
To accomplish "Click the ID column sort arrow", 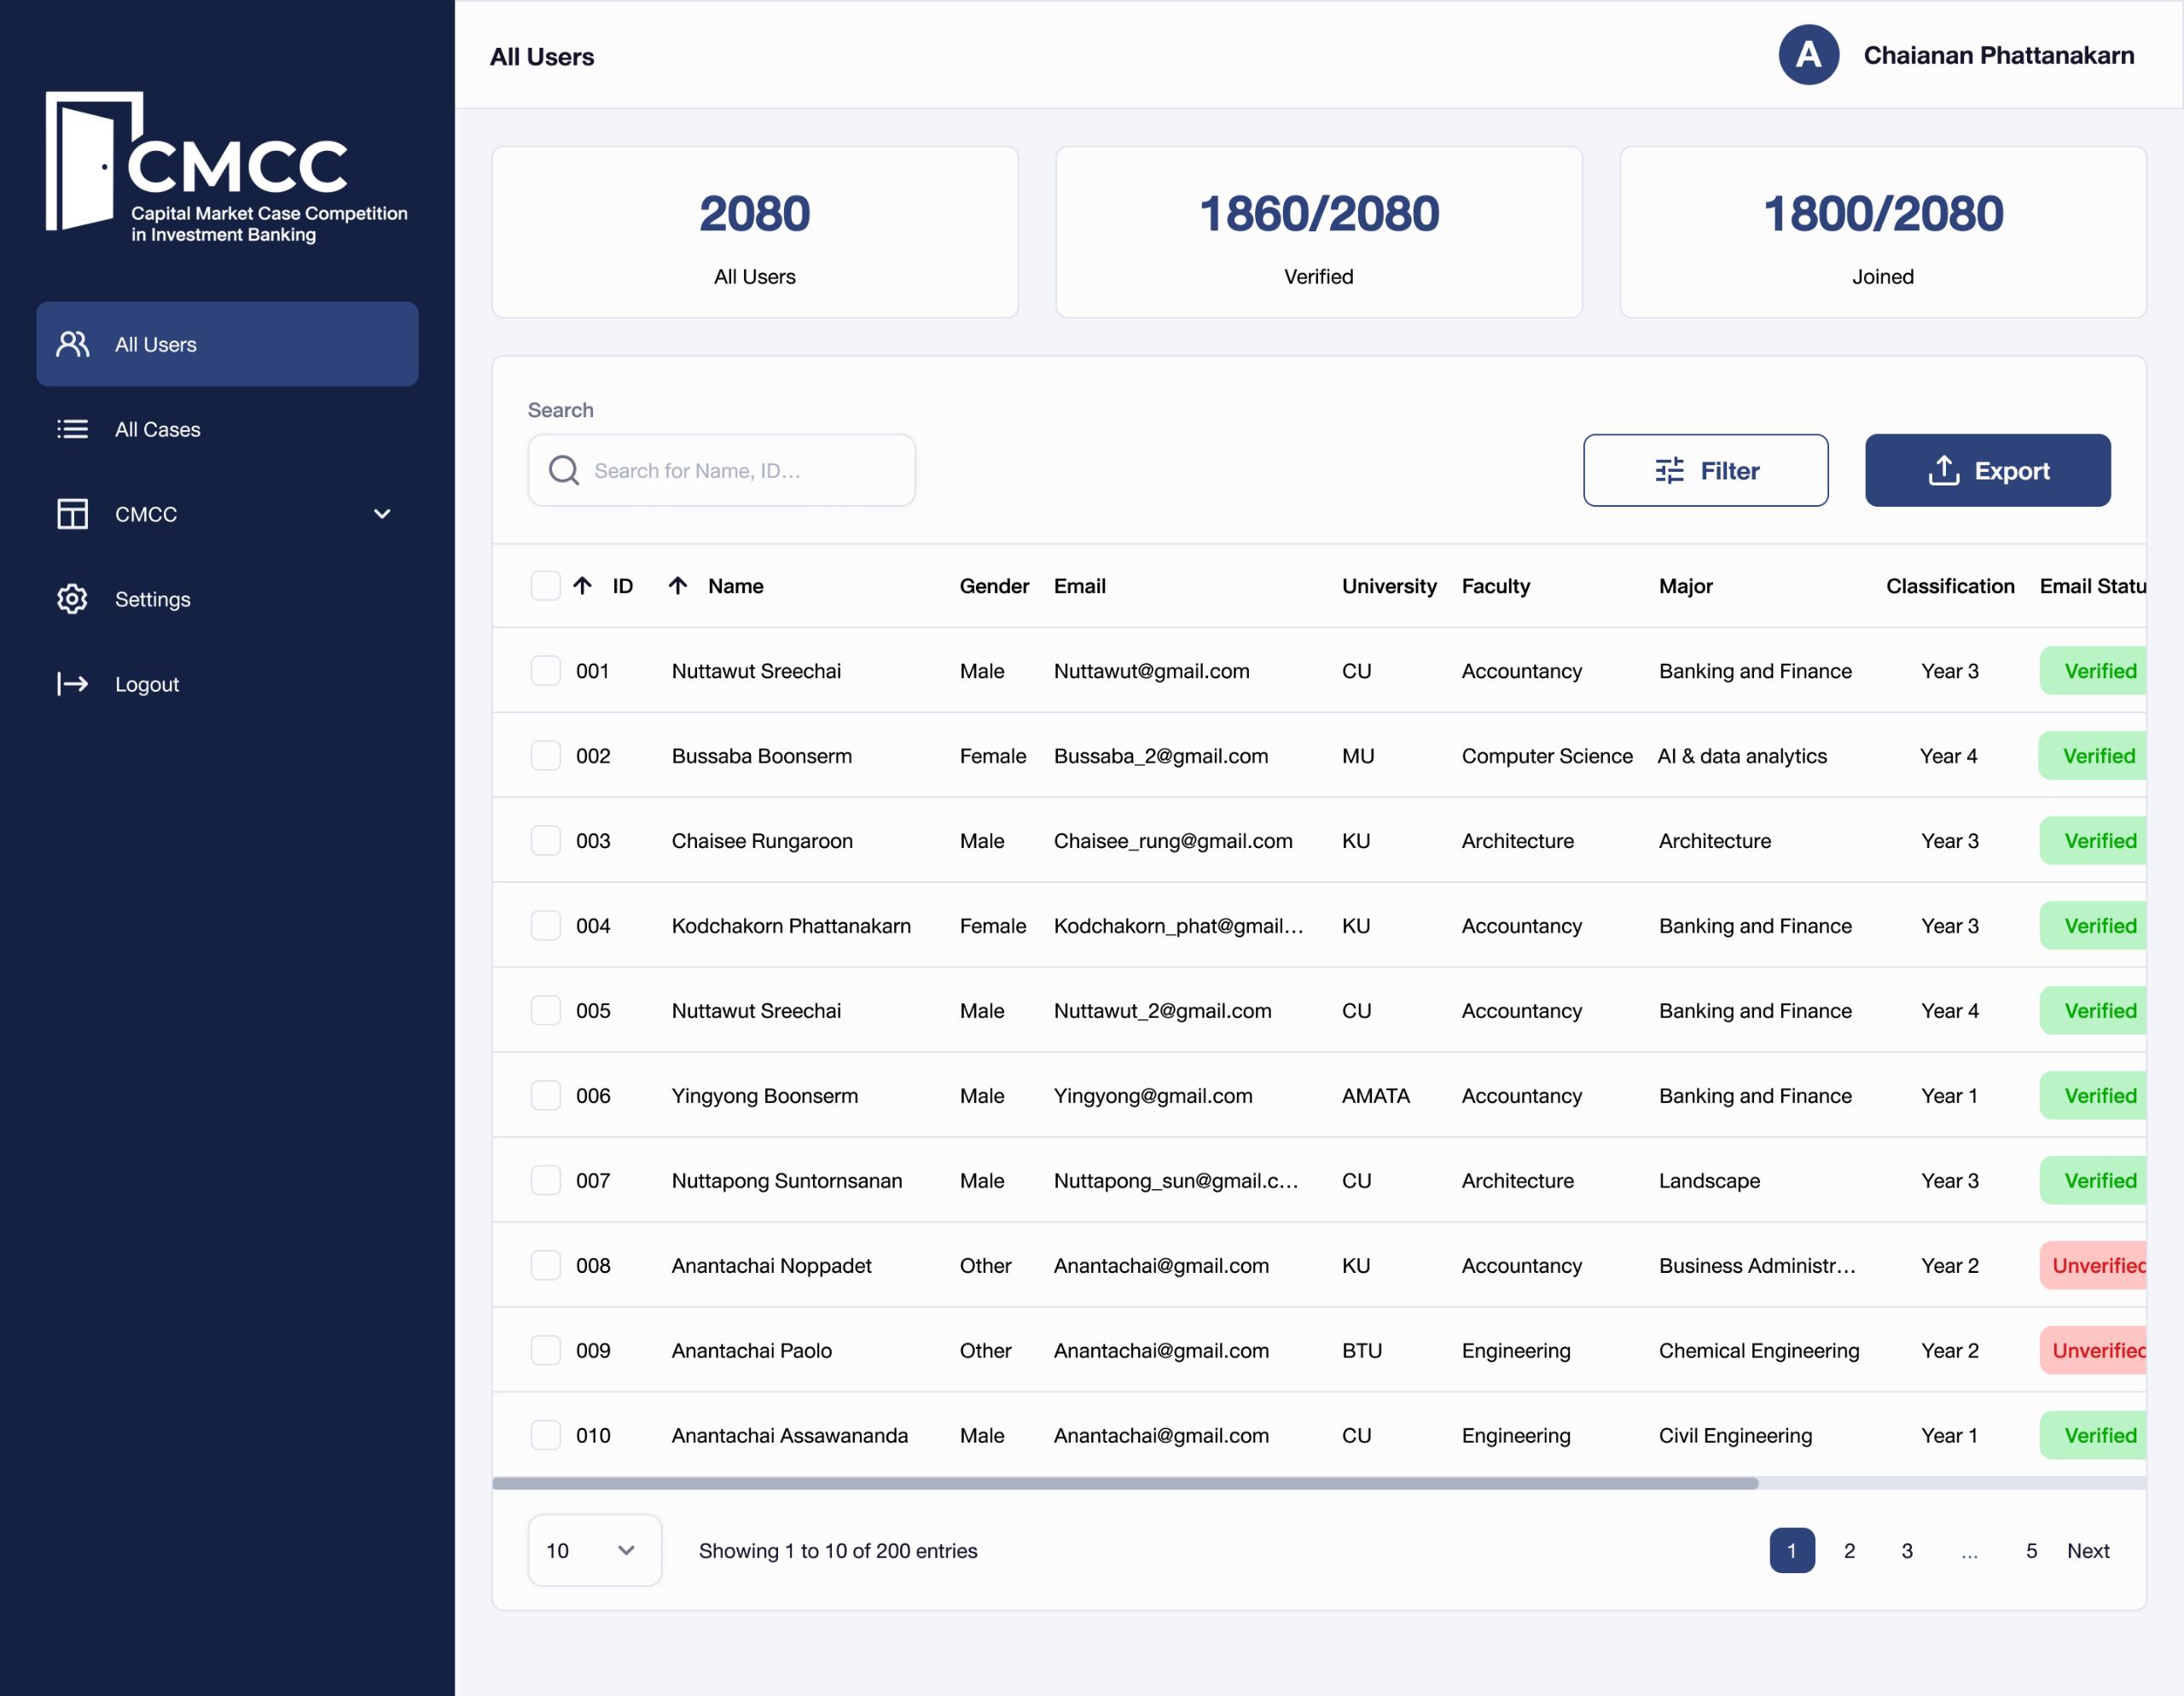I will 587,585.
